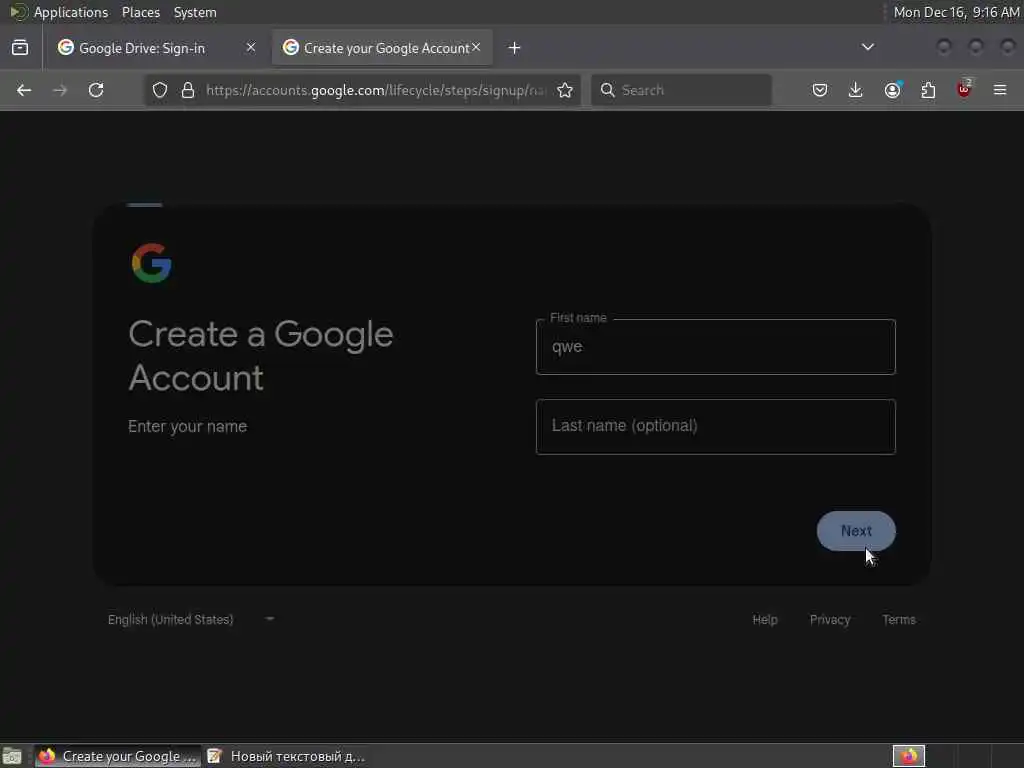Open the tracking protection shield icon
1024x768 pixels.
[160, 90]
